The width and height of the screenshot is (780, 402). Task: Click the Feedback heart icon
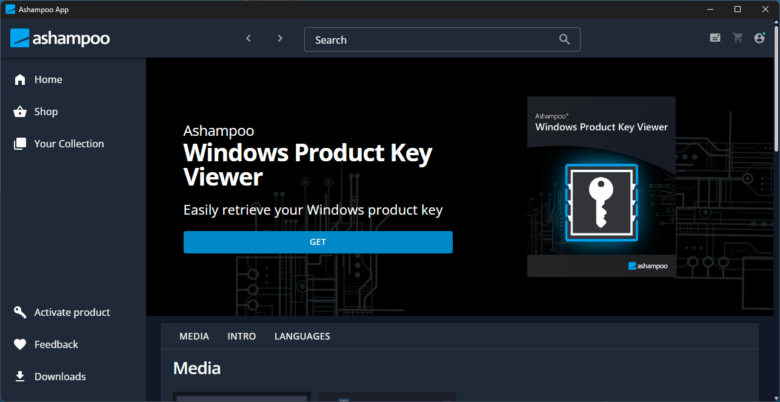[20, 344]
